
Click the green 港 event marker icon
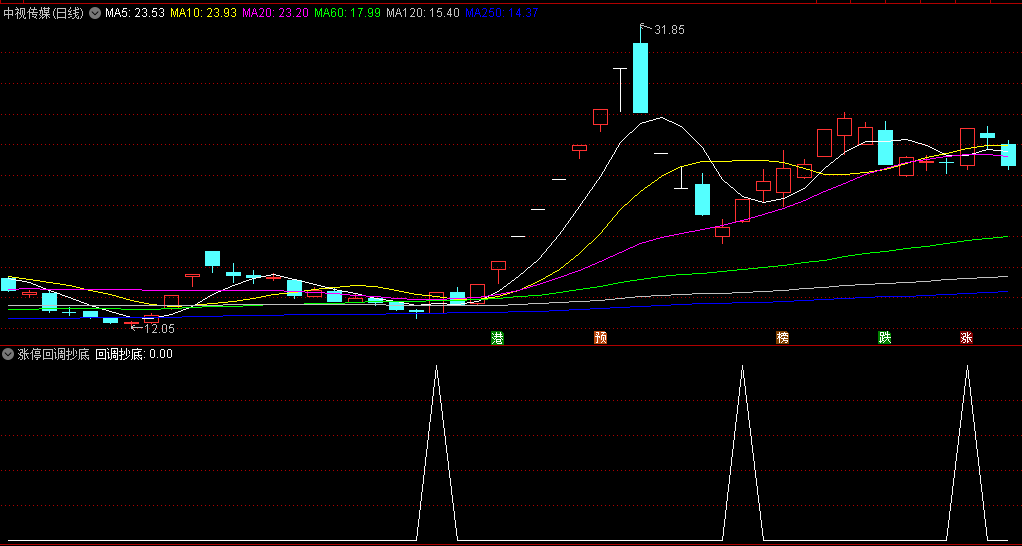tap(497, 338)
